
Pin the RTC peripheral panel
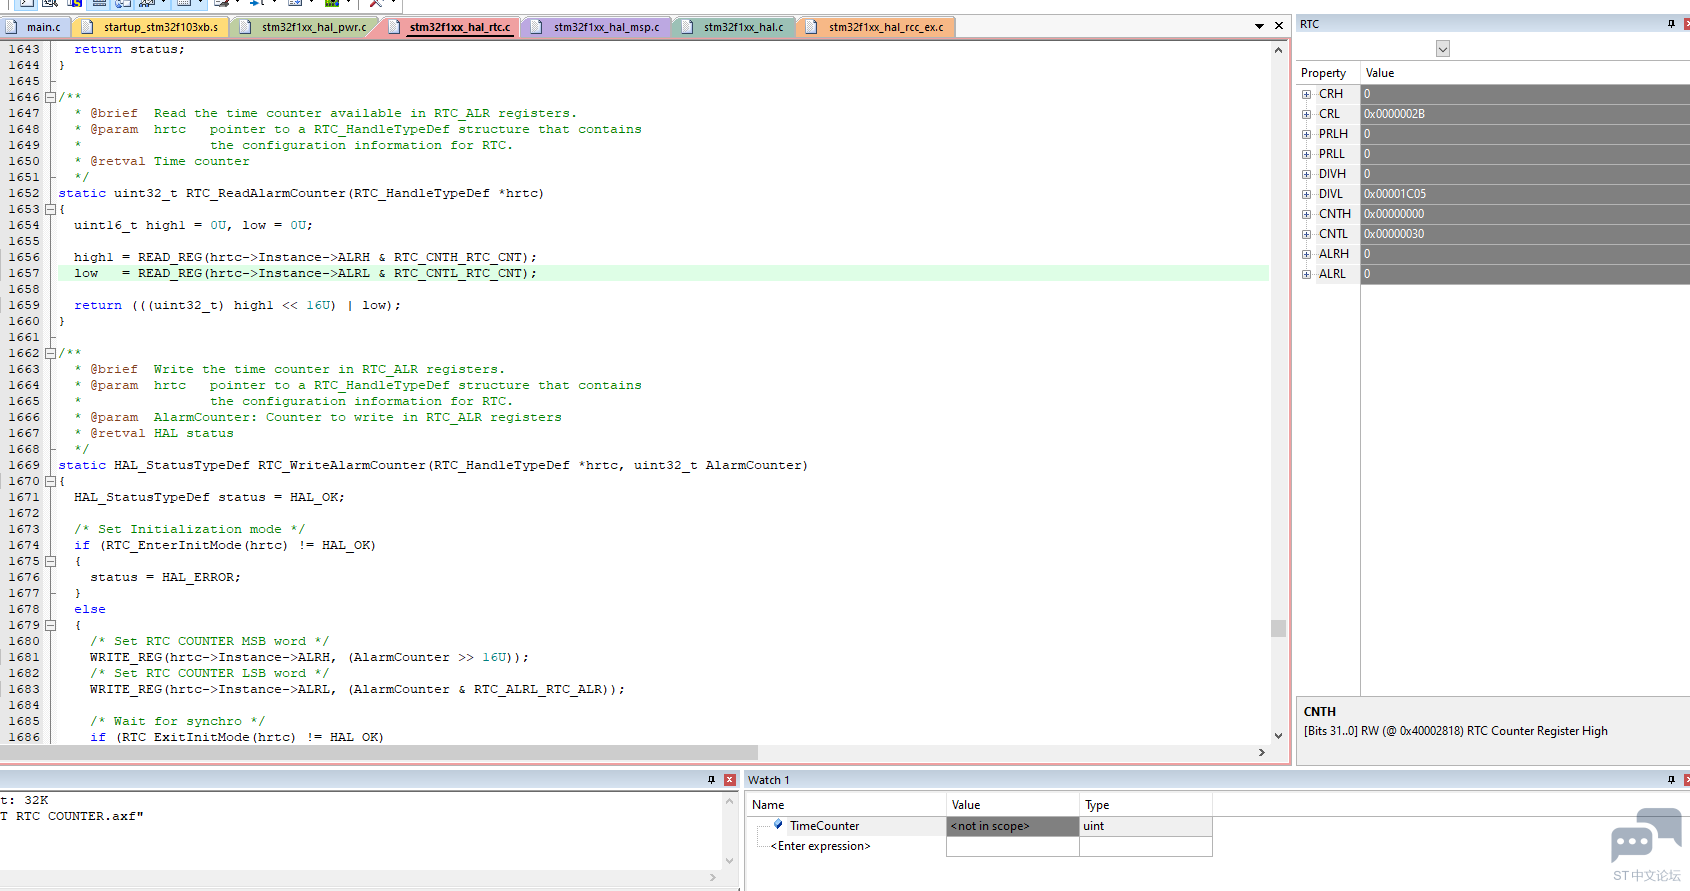tap(1671, 24)
